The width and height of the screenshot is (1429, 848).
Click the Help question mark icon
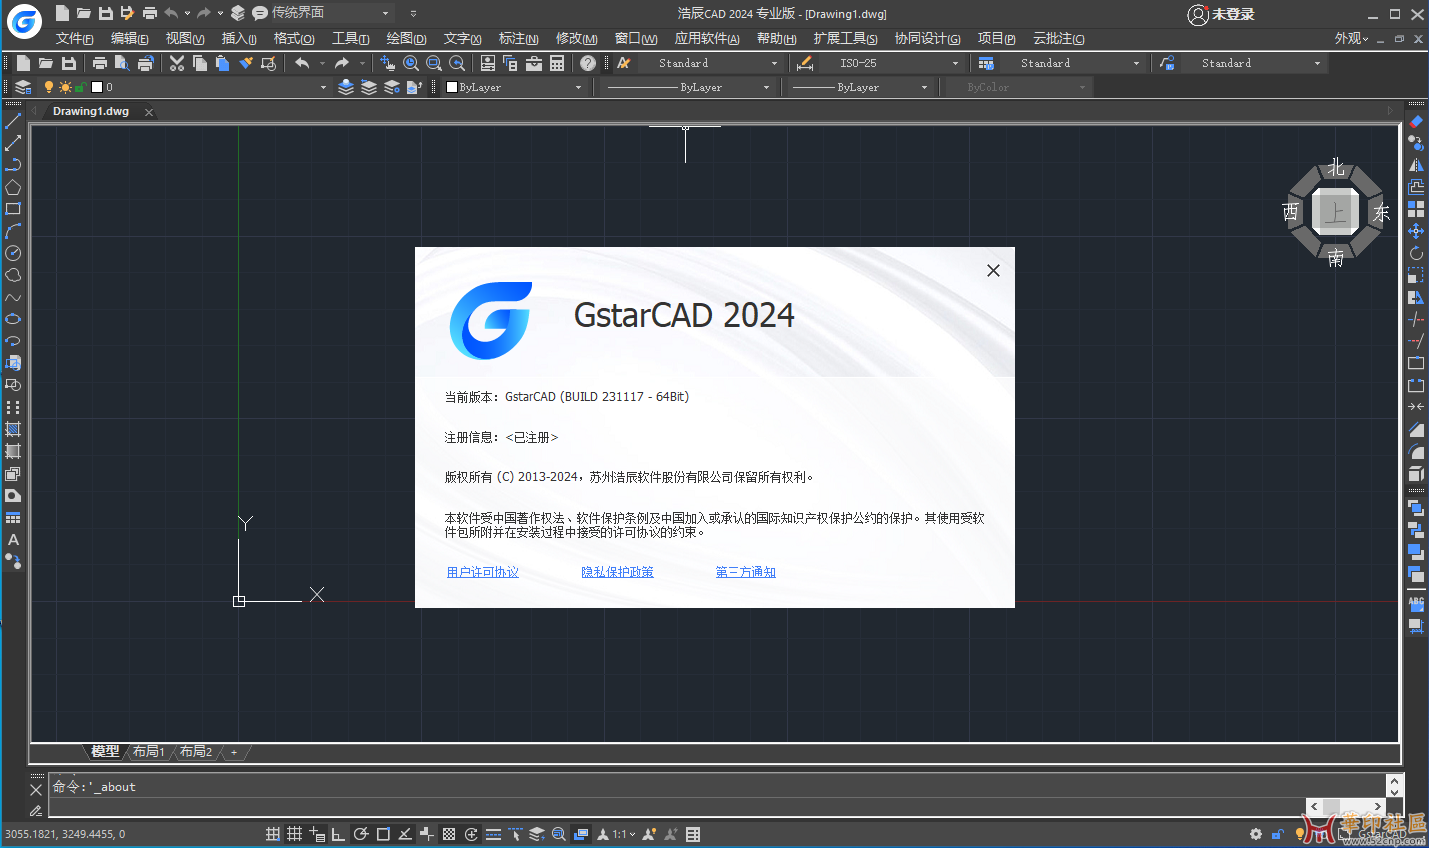point(588,63)
